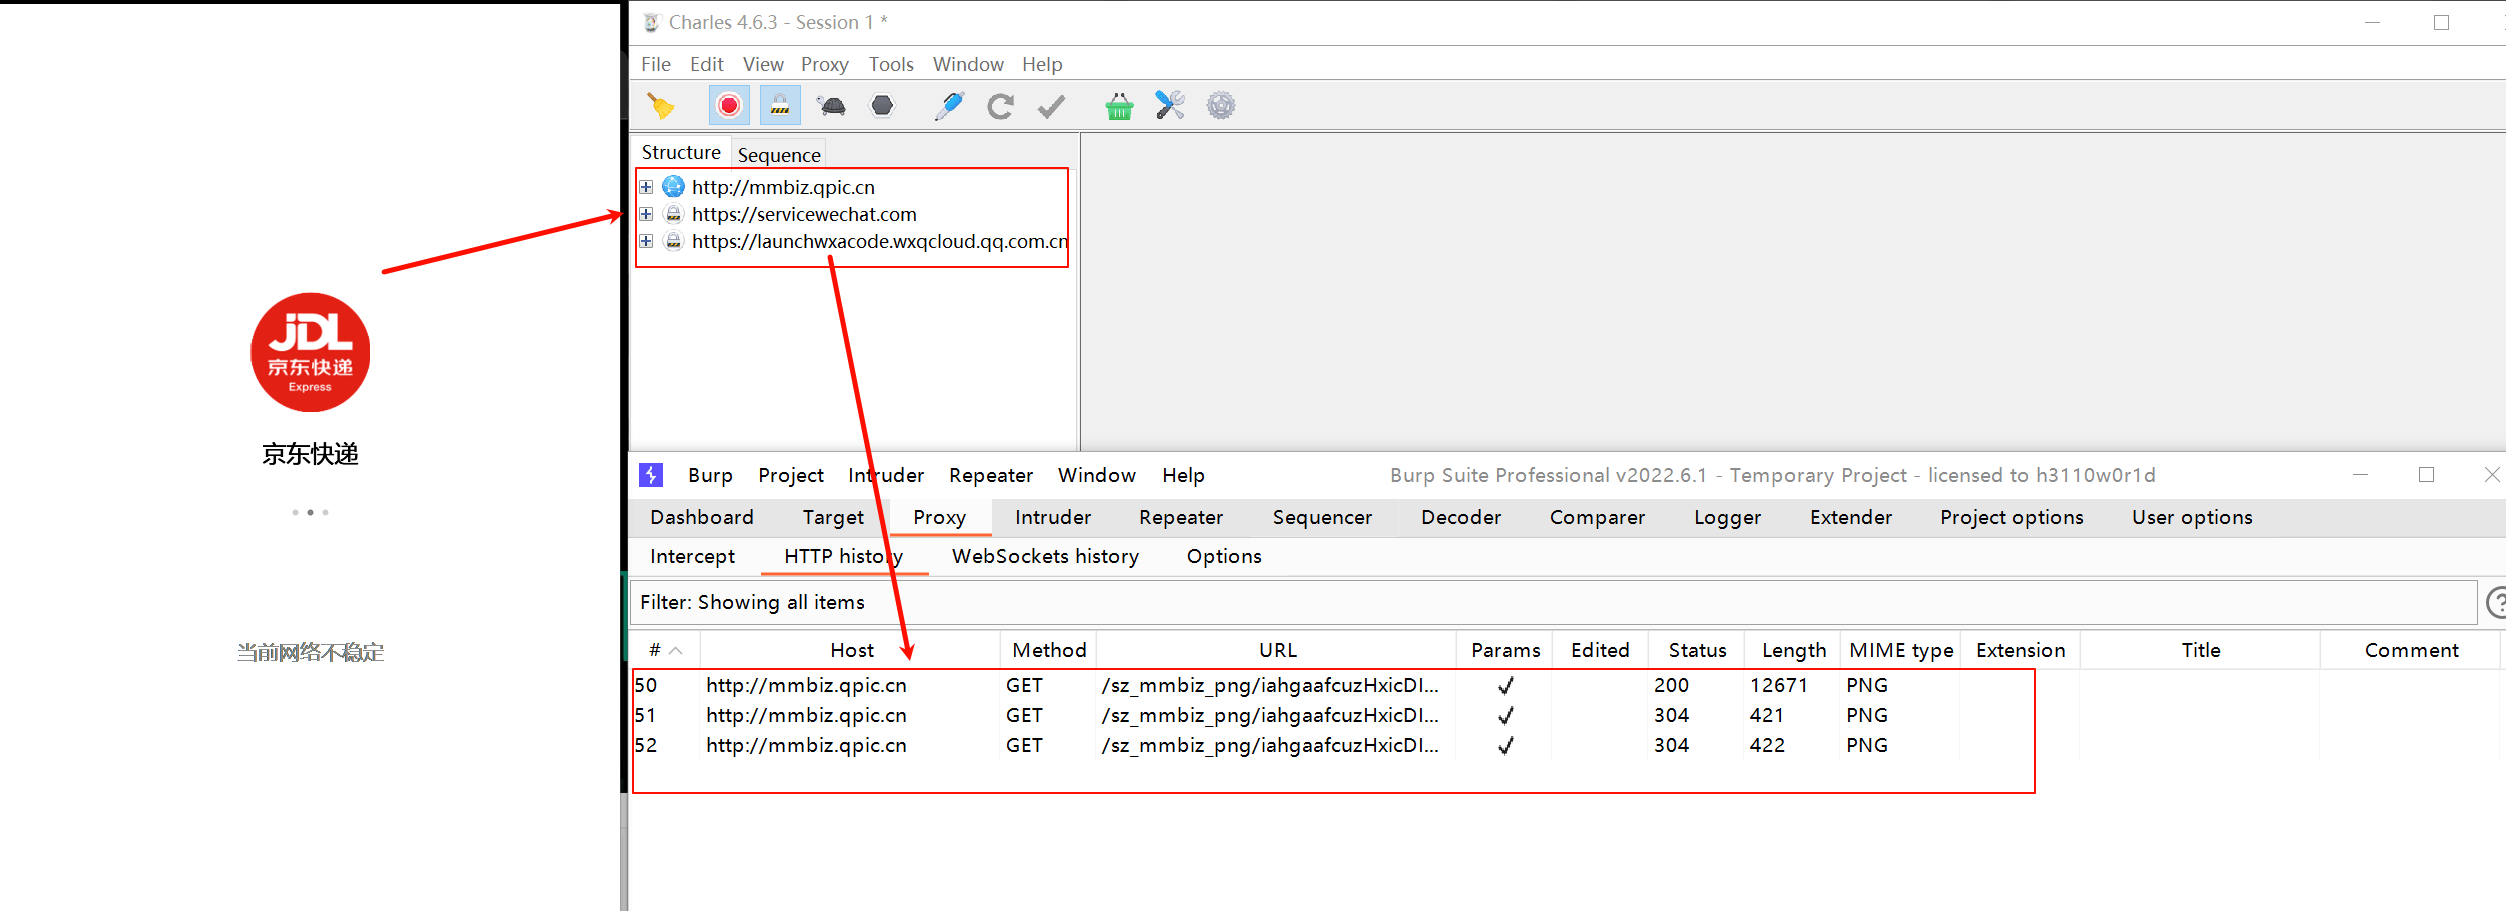2506x911 pixels.
Task: Click the green basket icon in Charles
Action: click(x=1119, y=105)
